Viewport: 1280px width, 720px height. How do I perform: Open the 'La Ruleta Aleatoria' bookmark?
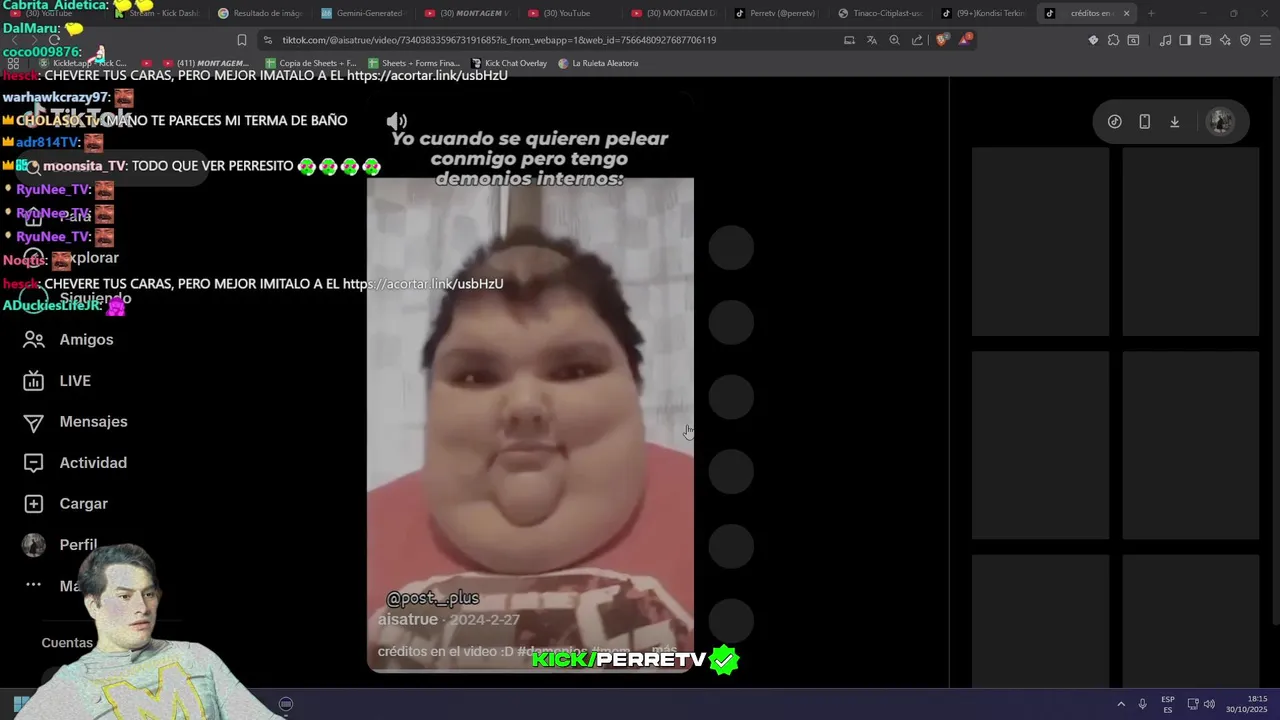598,63
